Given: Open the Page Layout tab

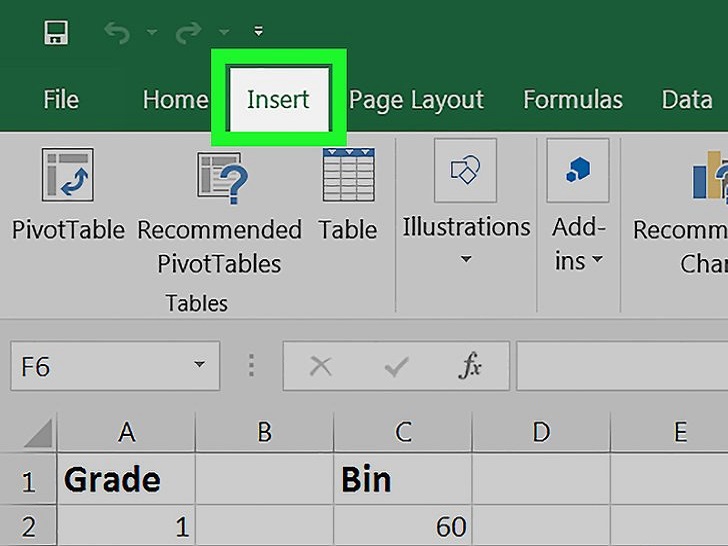Looking at the screenshot, I should [x=416, y=100].
